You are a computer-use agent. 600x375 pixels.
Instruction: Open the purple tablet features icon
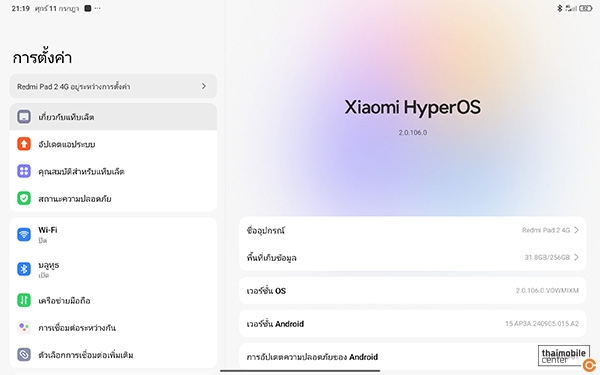click(24, 171)
